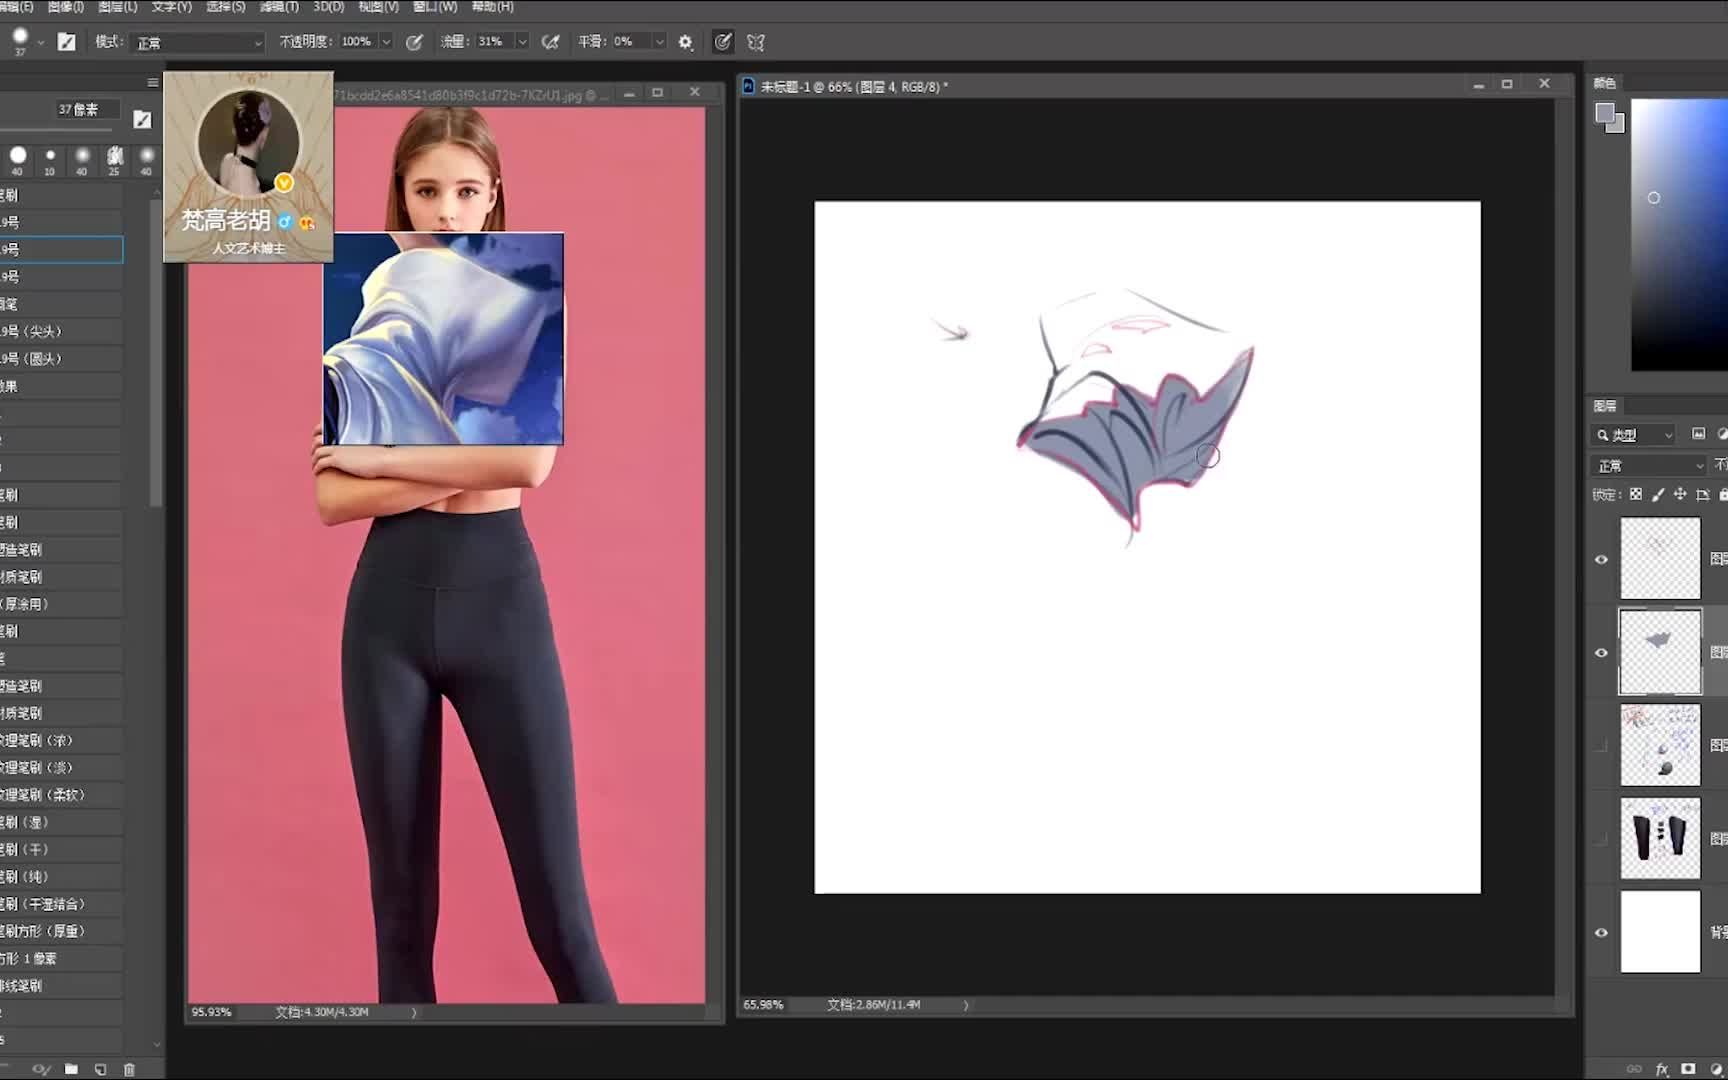
Task: Add layer style via fx icon
Action: 1662,1069
